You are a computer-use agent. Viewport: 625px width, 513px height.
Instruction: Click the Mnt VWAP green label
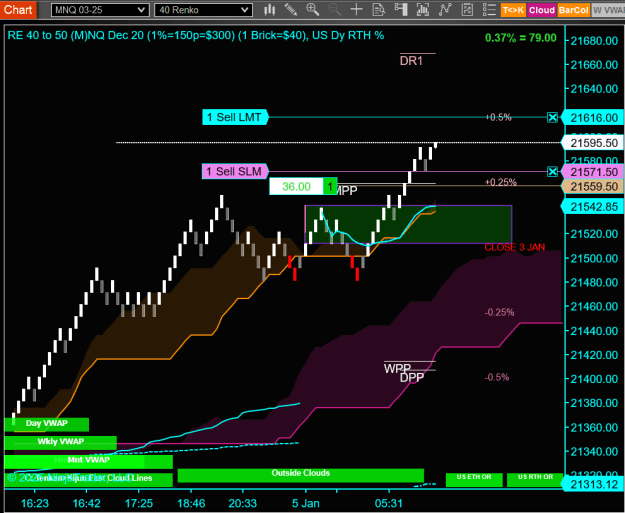pyautogui.click(x=88, y=460)
